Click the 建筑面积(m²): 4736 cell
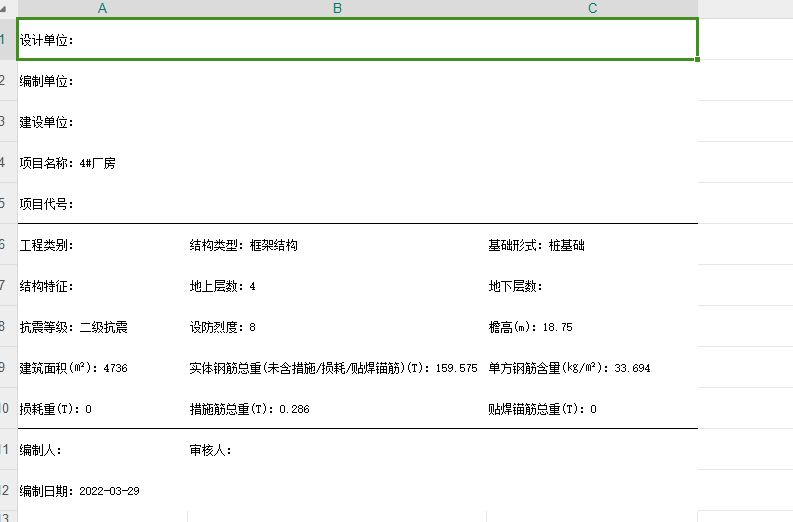Screen dimensions: 793x522 [103, 368]
